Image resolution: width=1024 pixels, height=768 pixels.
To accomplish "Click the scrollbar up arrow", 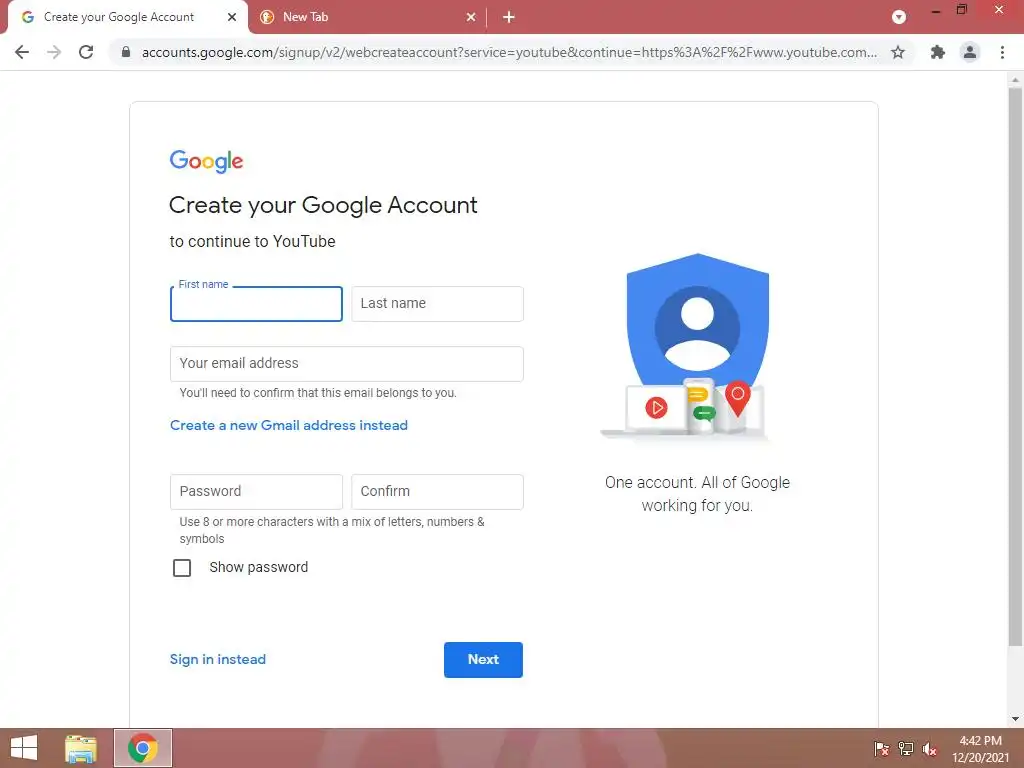I will click(1015, 80).
